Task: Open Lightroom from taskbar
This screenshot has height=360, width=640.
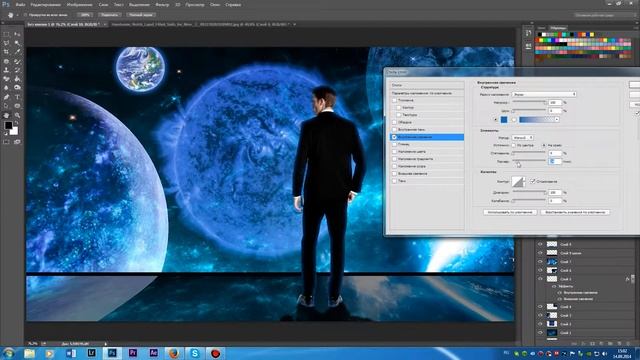Action: pyautogui.click(x=91, y=353)
